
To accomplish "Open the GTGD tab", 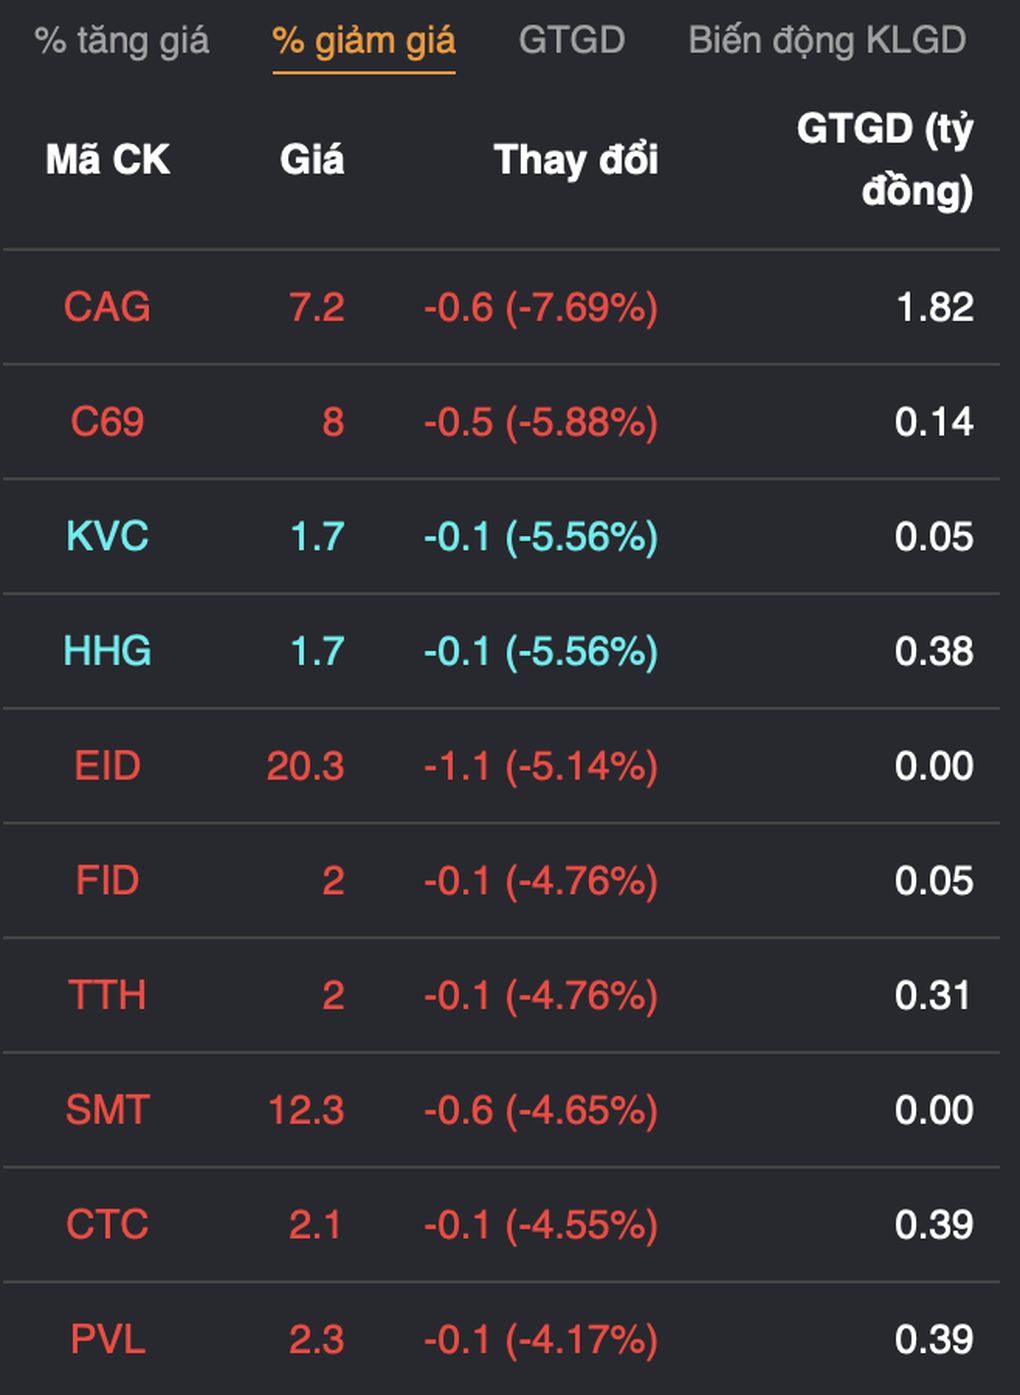I will pyautogui.click(x=571, y=41).
